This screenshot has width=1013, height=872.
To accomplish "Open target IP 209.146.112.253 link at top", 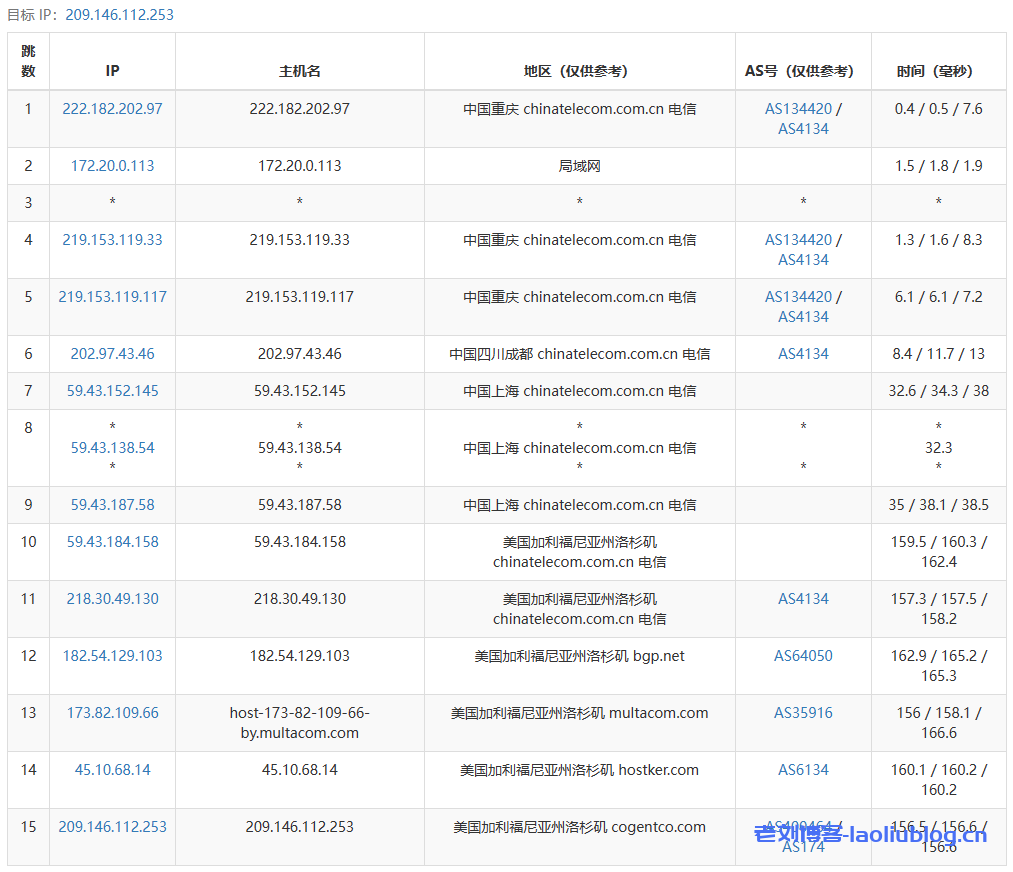I will (x=119, y=15).
